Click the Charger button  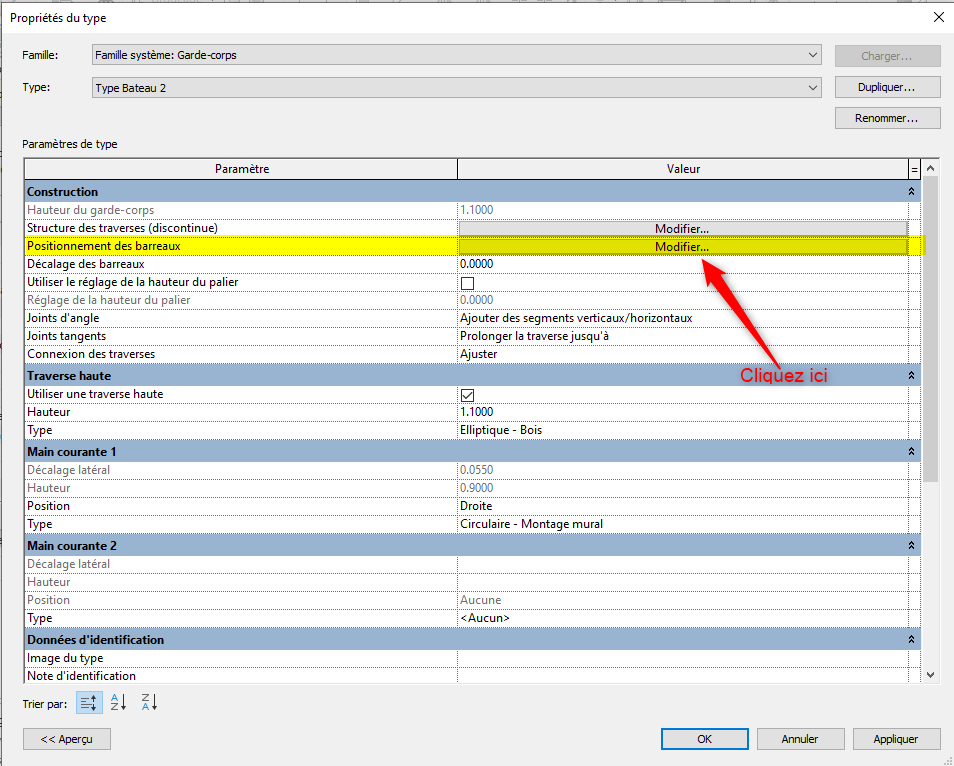pyautogui.click(x=888, y=56)
